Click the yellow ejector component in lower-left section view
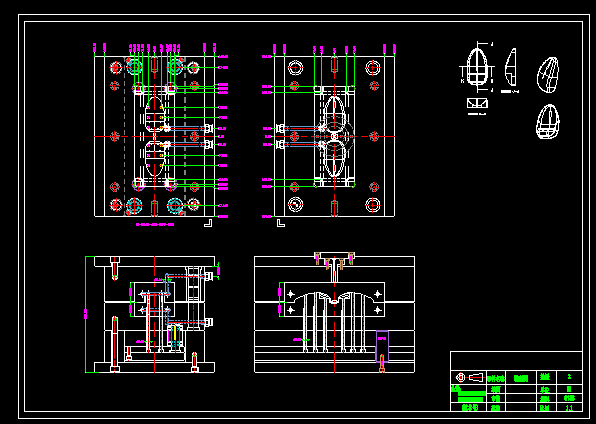This screenshot has width=596, height=424. point(174,334)
